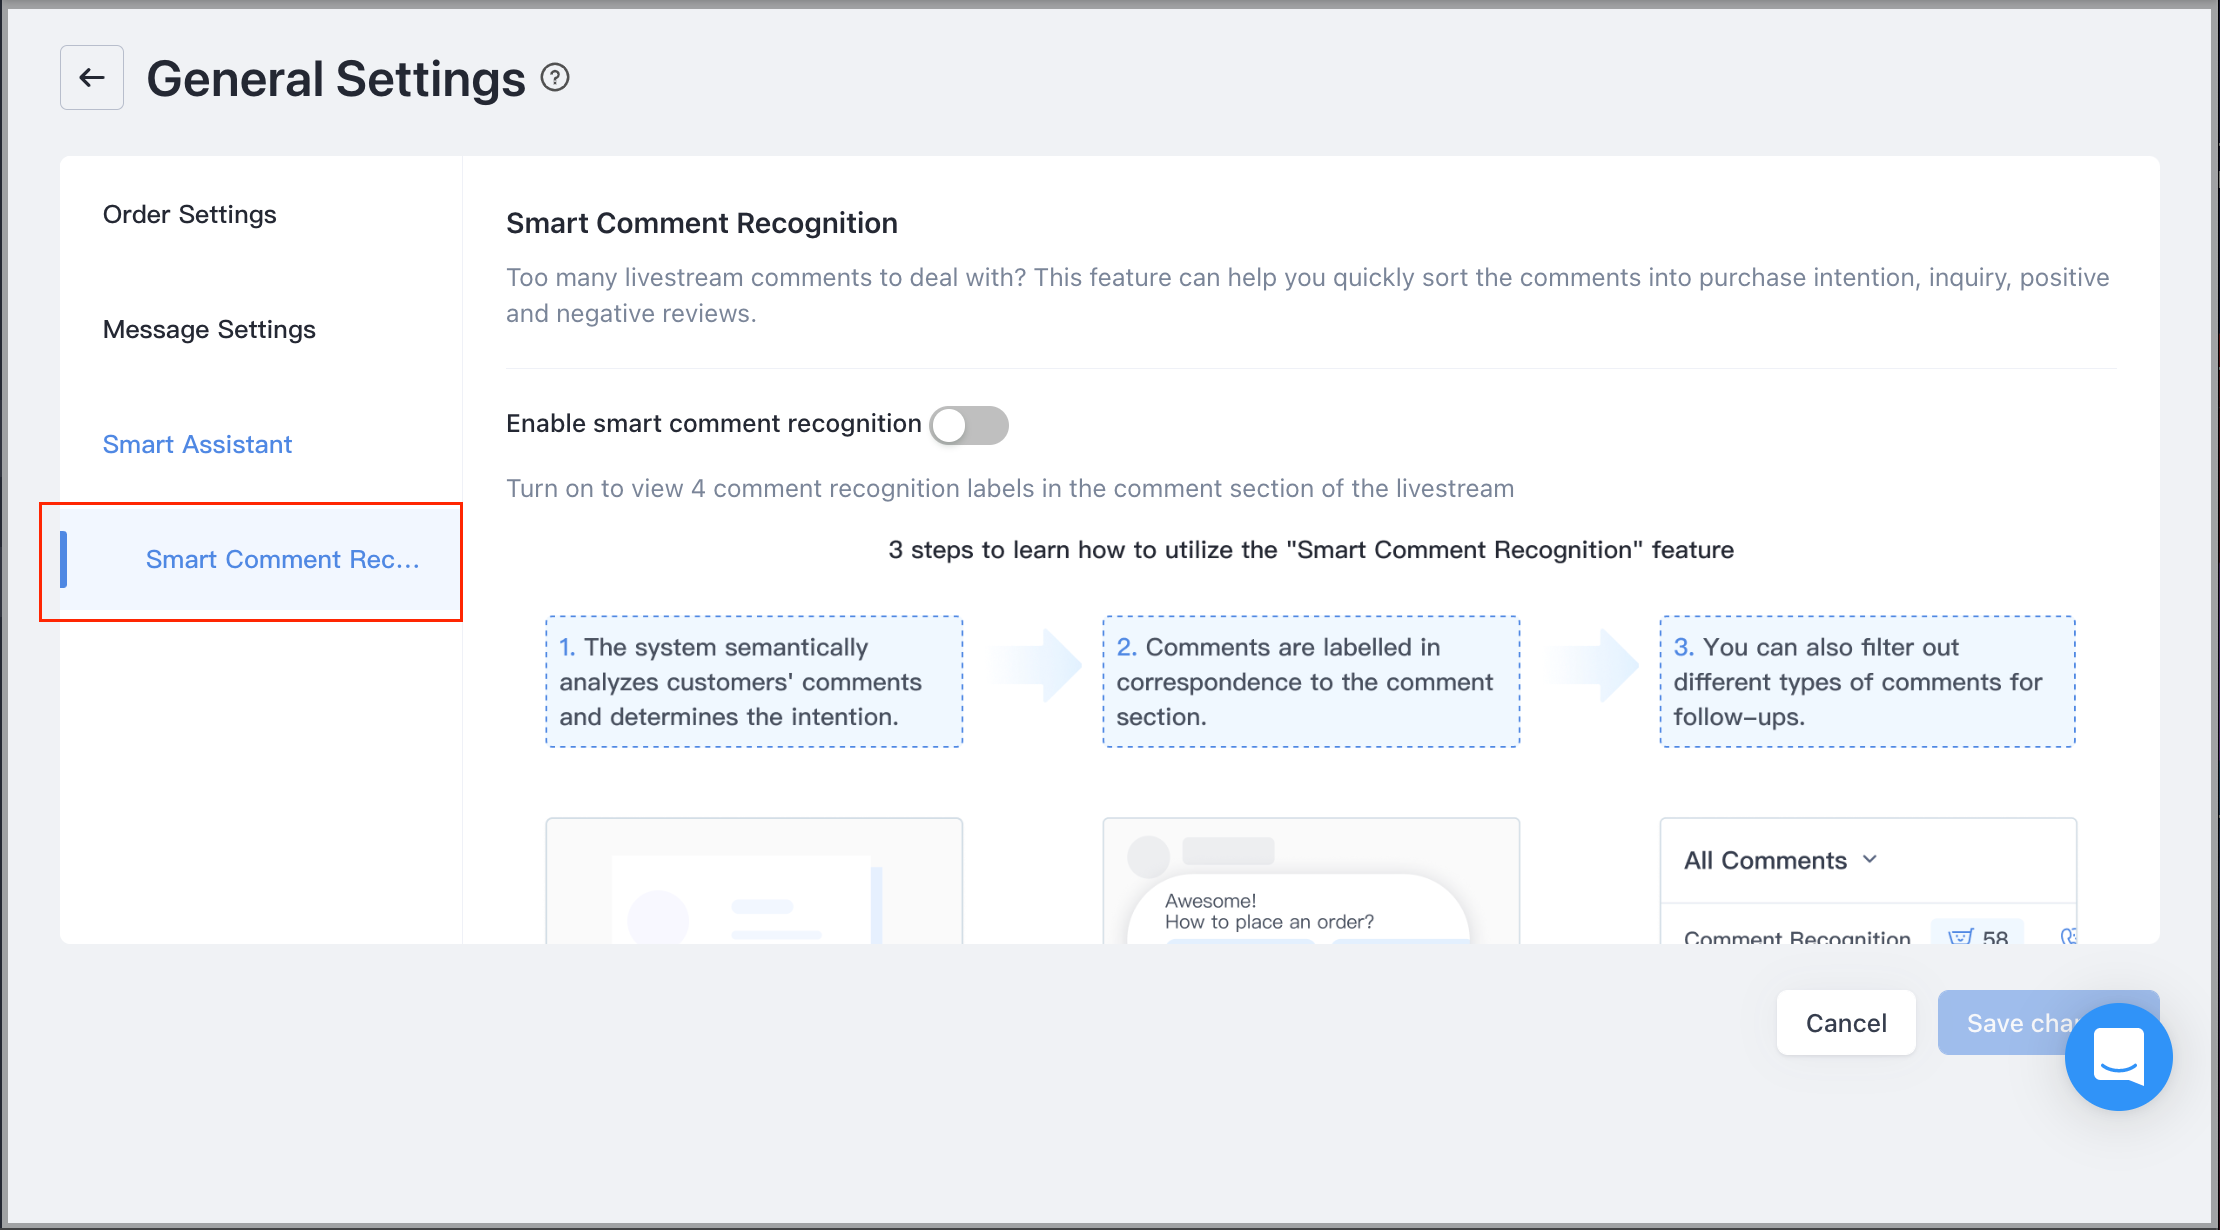Open Order Settings in sidebar
The width and height of the screenshot is (2220, 1230).
190,214
